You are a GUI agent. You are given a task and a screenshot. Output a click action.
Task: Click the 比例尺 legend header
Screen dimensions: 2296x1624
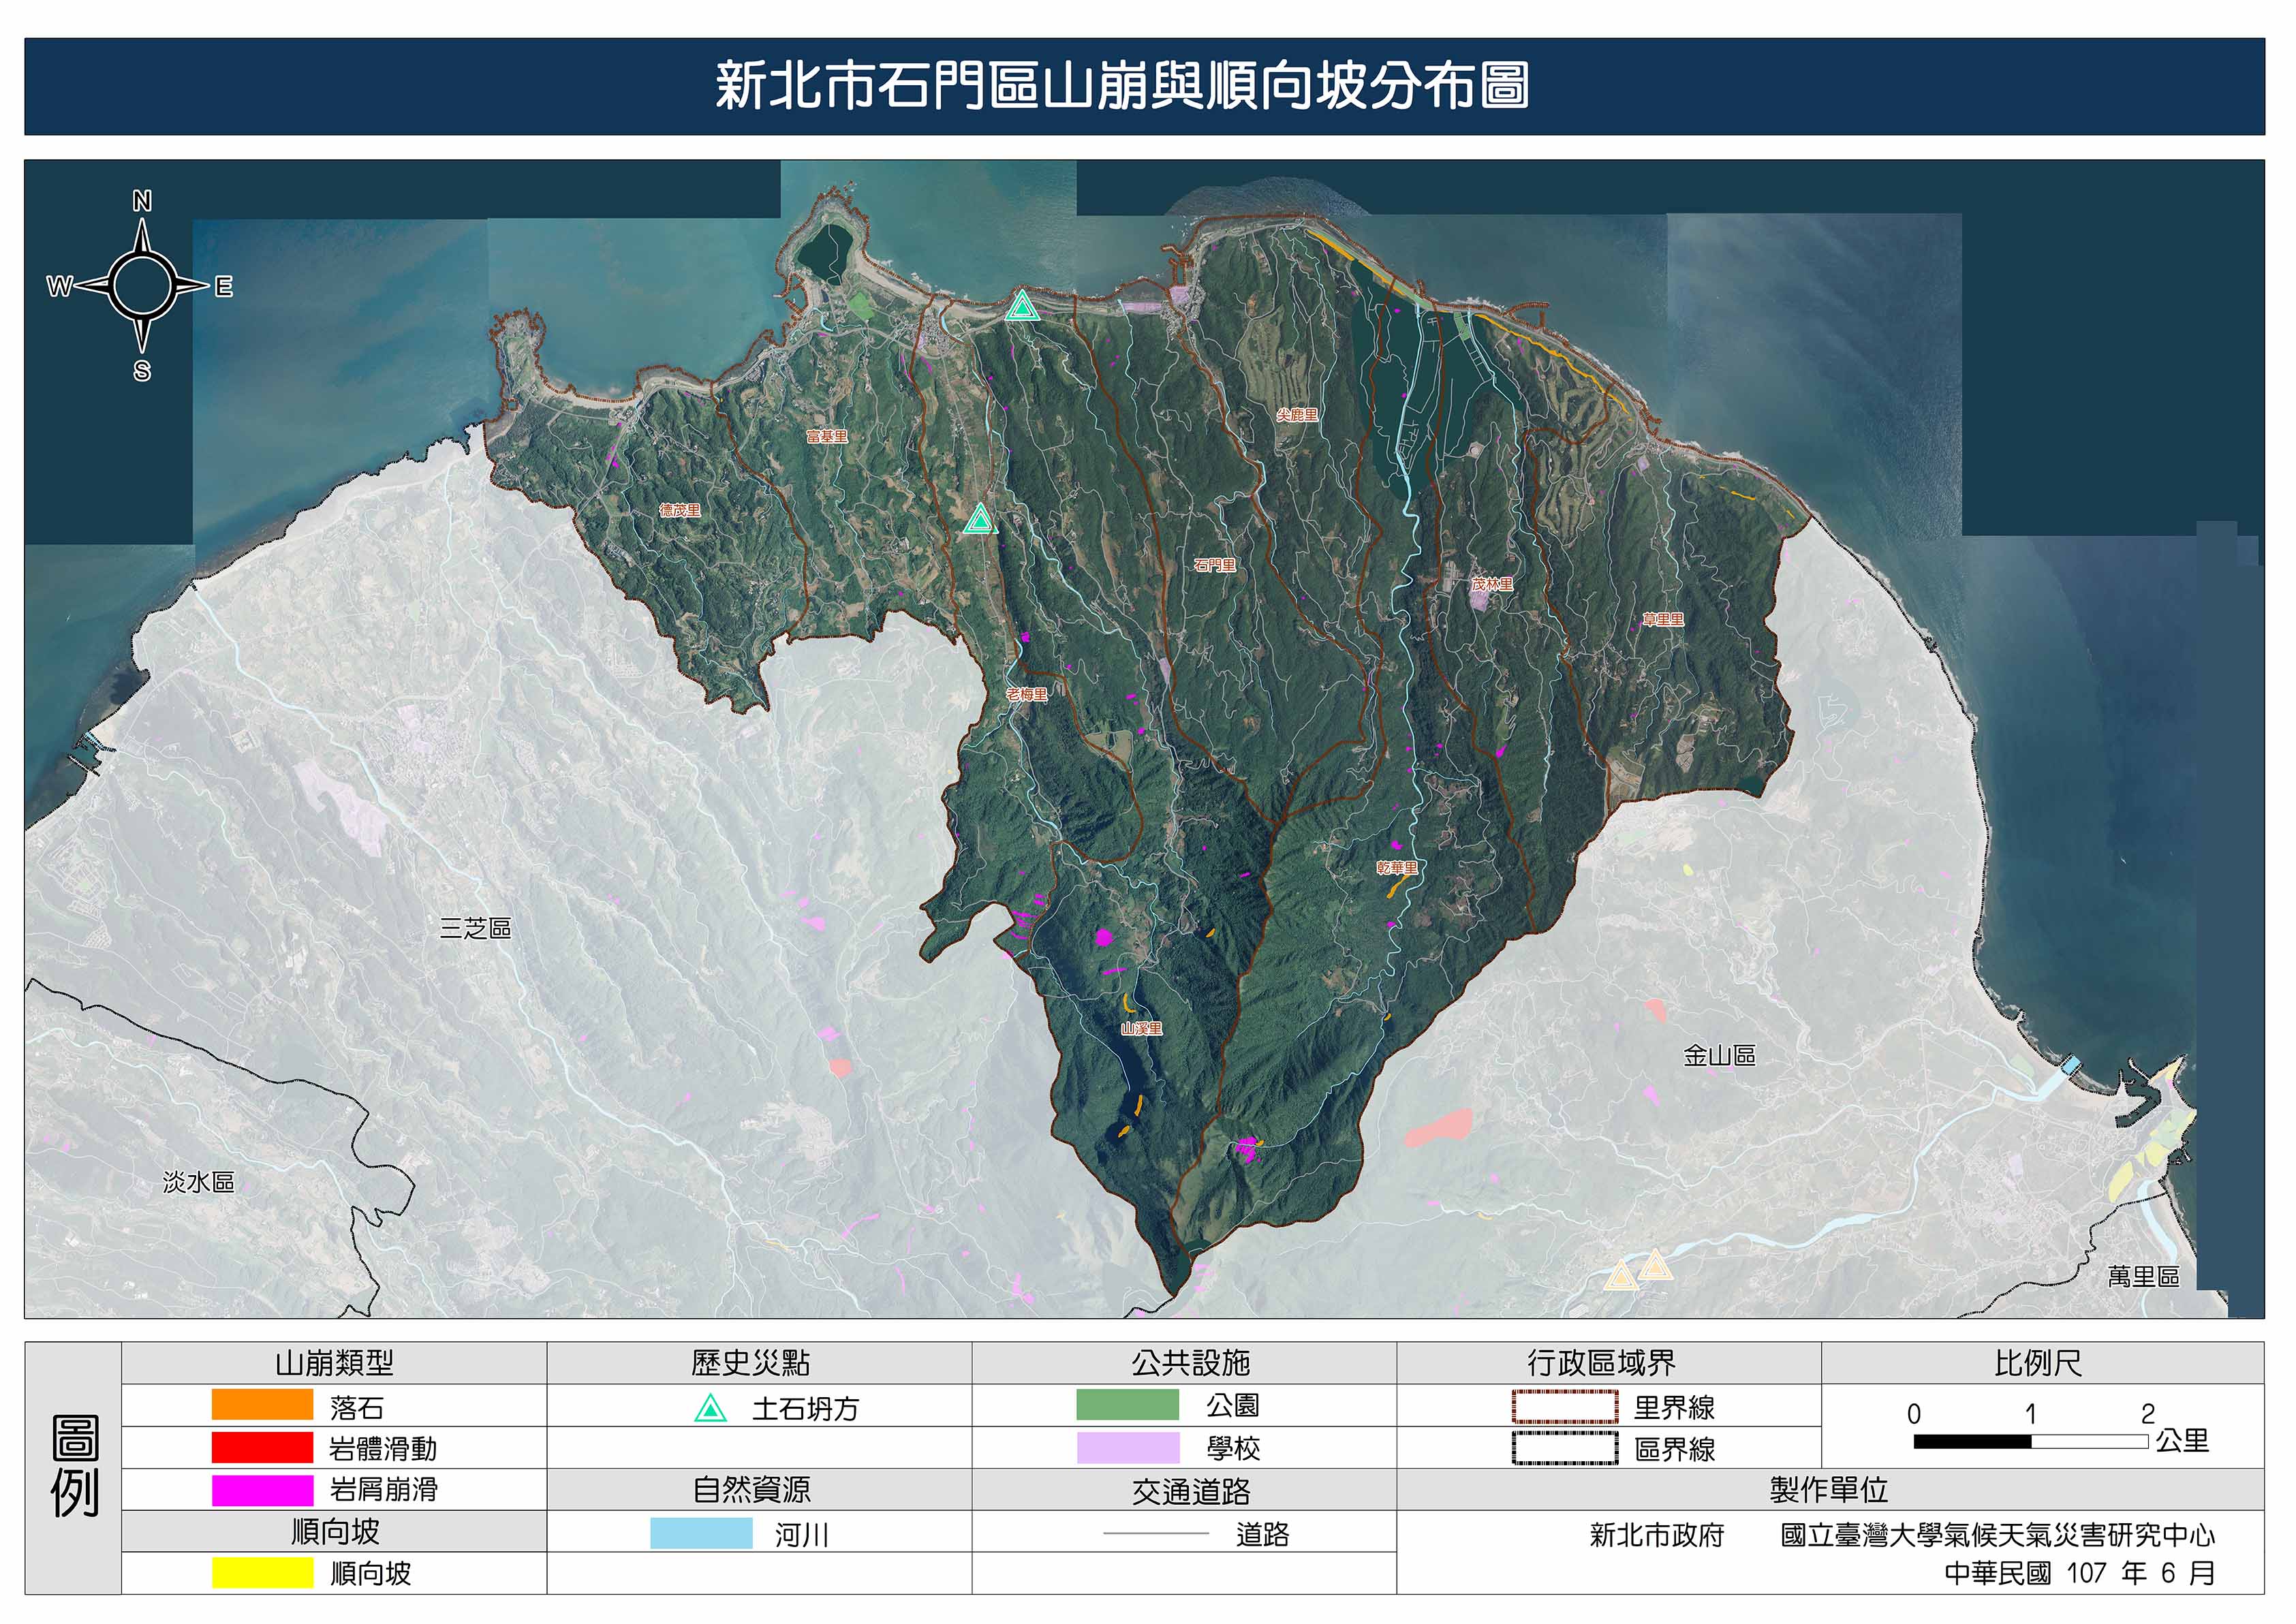(x=2038, y=1363)
